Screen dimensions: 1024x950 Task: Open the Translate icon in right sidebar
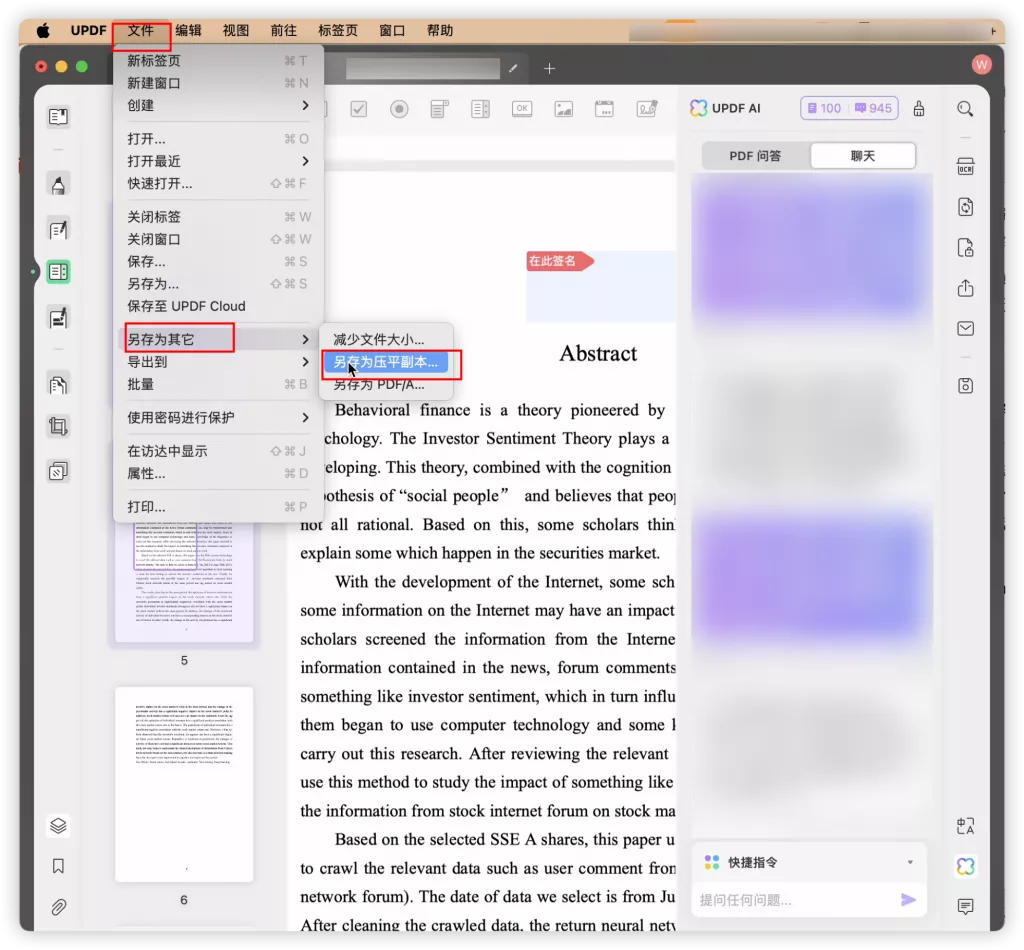tap(965, 826)
